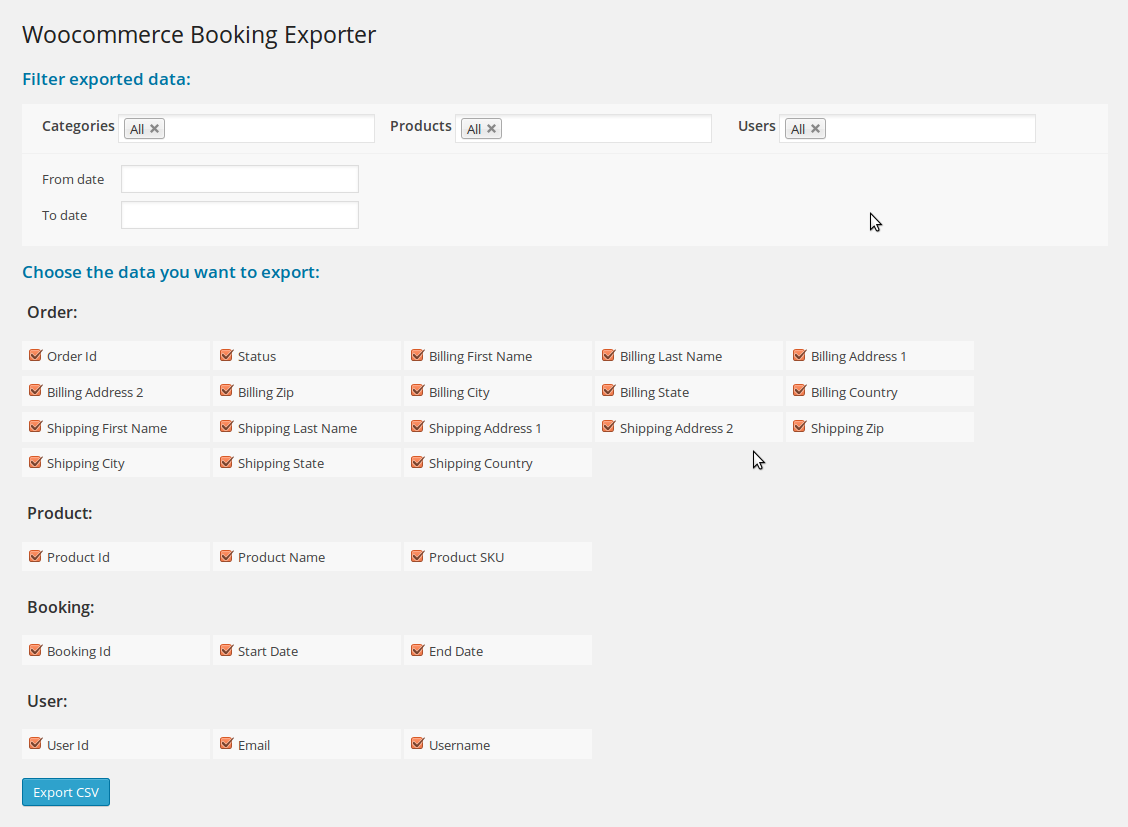Click the From date input field
The height and width of the screenshot is (827, 1128).
239,179
